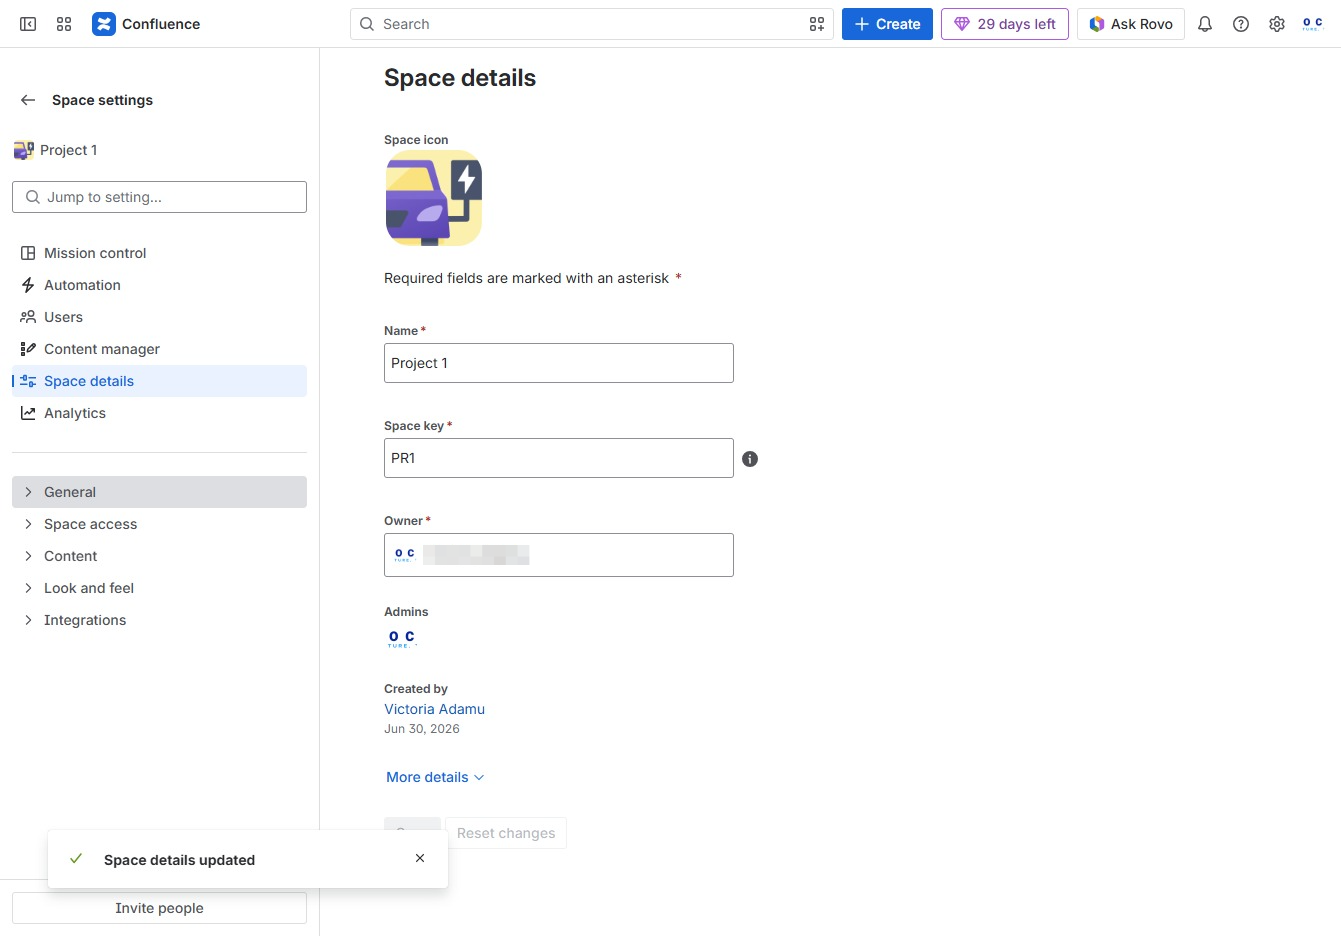Viewport: 1341px width, 936px height.
Task: Click the large space icon image
Action: tap(434, 198)
